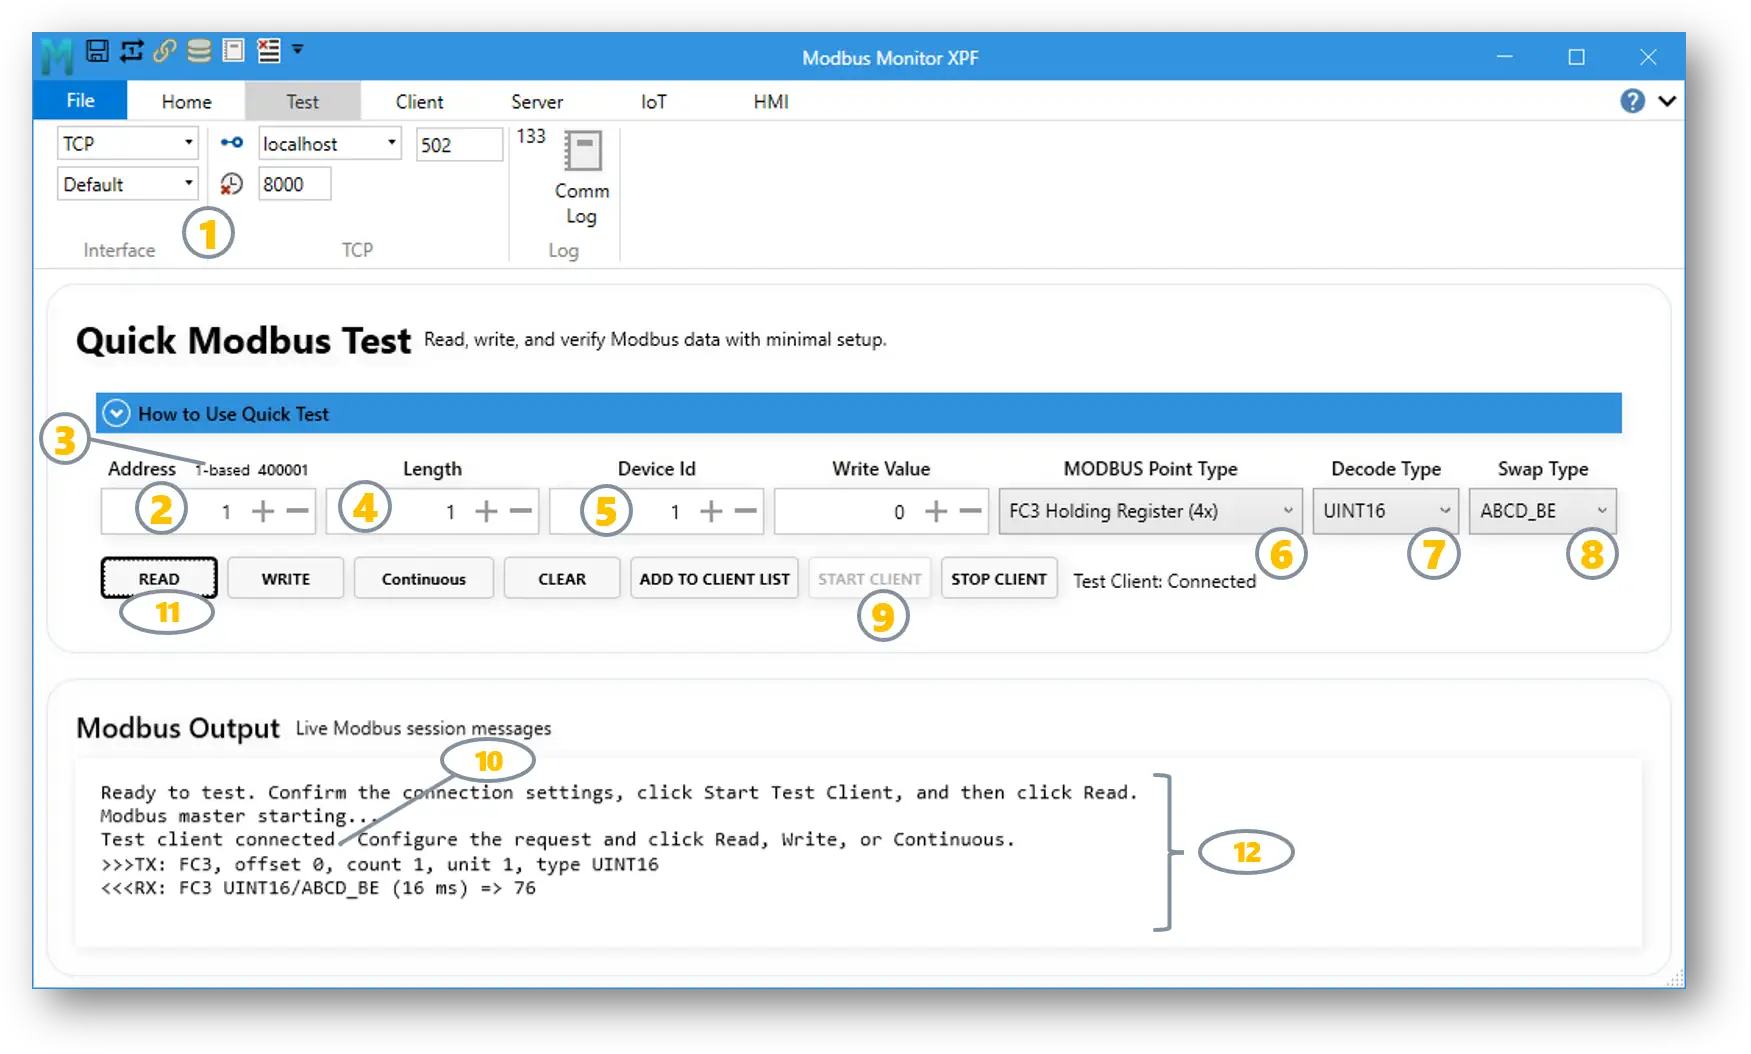This screenshot has width=1751, height=1054.
Task: Select the Test ribbon tab
Action: [302, 102]
